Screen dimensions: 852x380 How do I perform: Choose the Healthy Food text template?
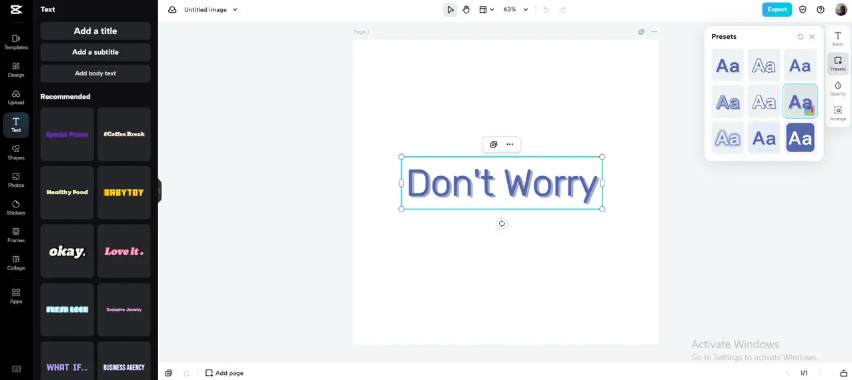tap(67, 192)
